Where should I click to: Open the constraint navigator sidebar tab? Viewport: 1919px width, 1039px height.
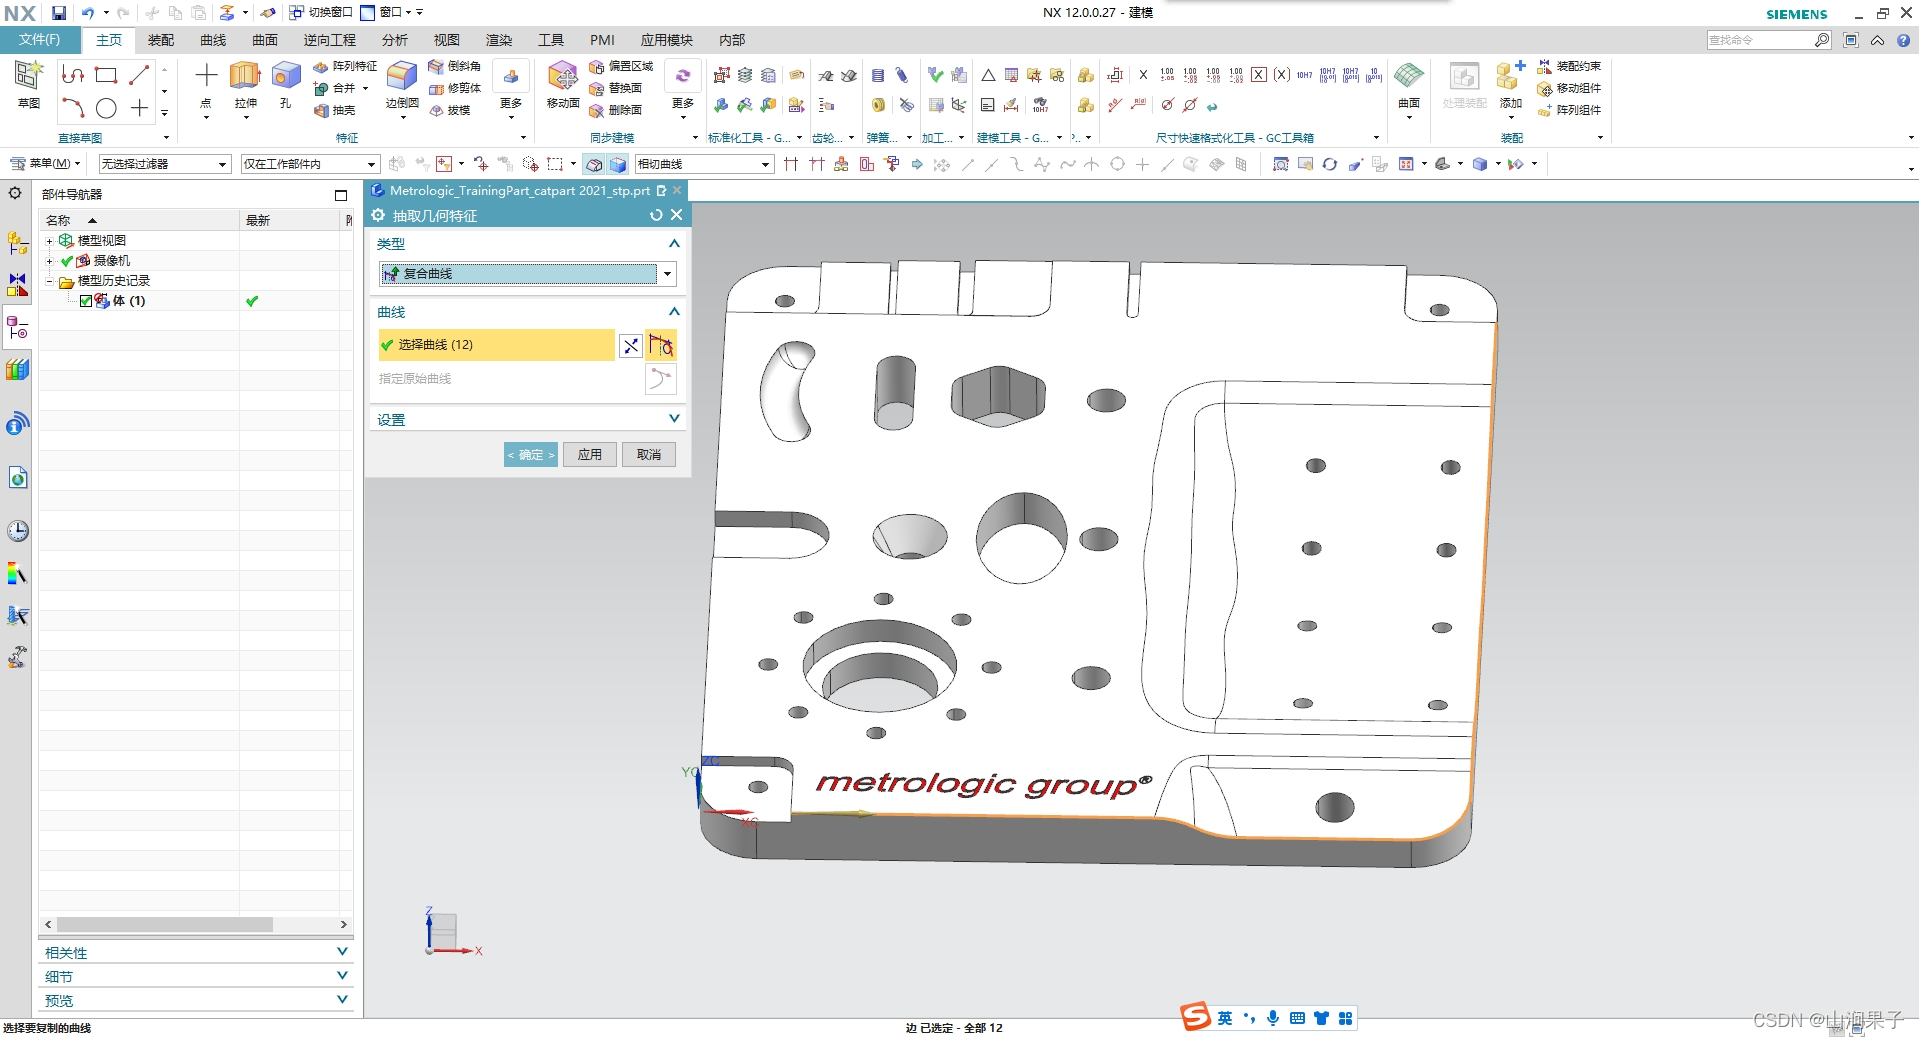(x=17, y=285)
